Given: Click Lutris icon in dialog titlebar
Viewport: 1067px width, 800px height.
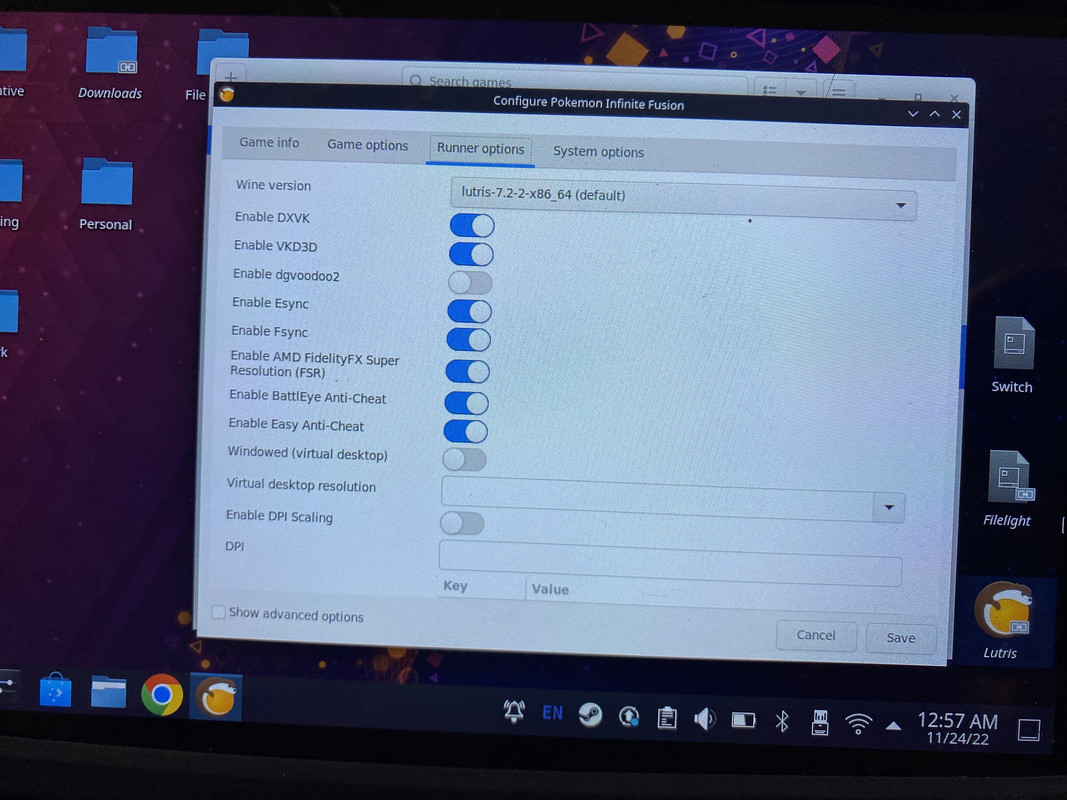Looking at the screenshot, I should 227,95.
